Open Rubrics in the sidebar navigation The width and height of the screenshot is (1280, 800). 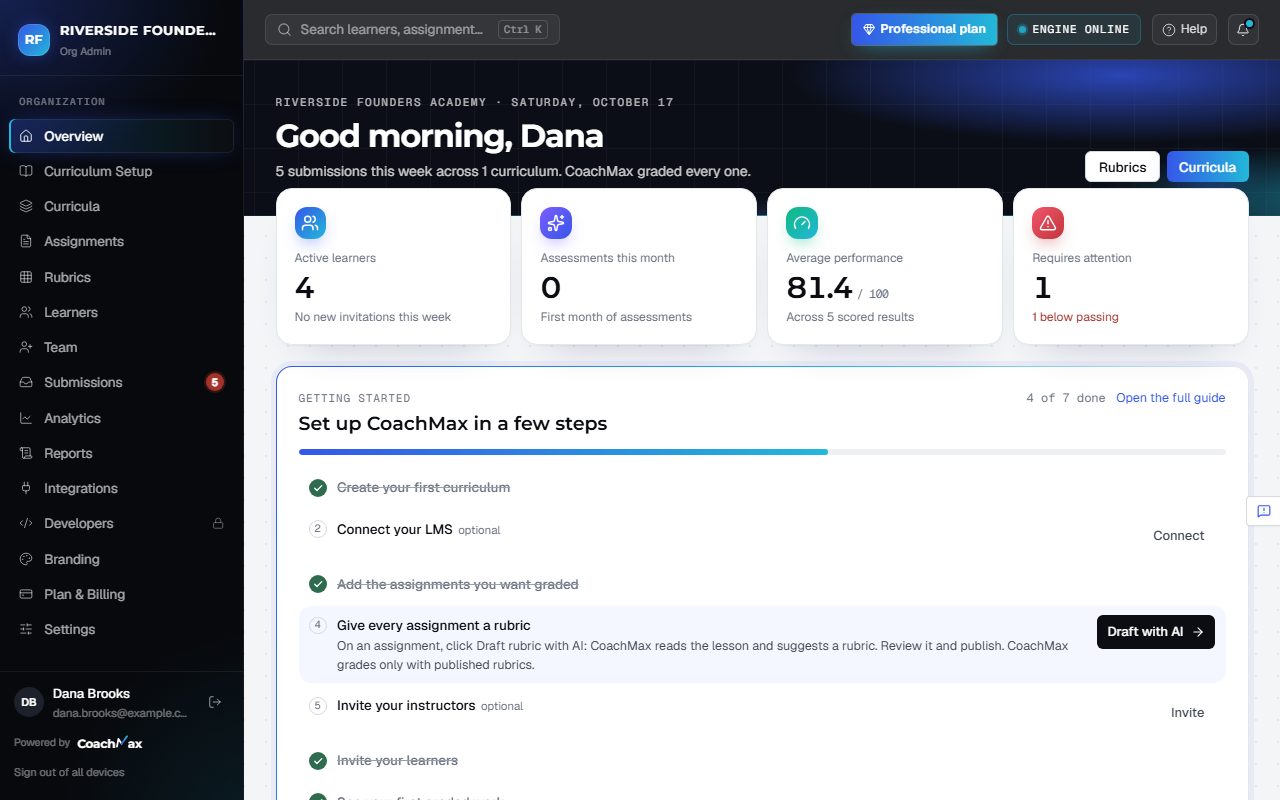click(x=121, y=277)
